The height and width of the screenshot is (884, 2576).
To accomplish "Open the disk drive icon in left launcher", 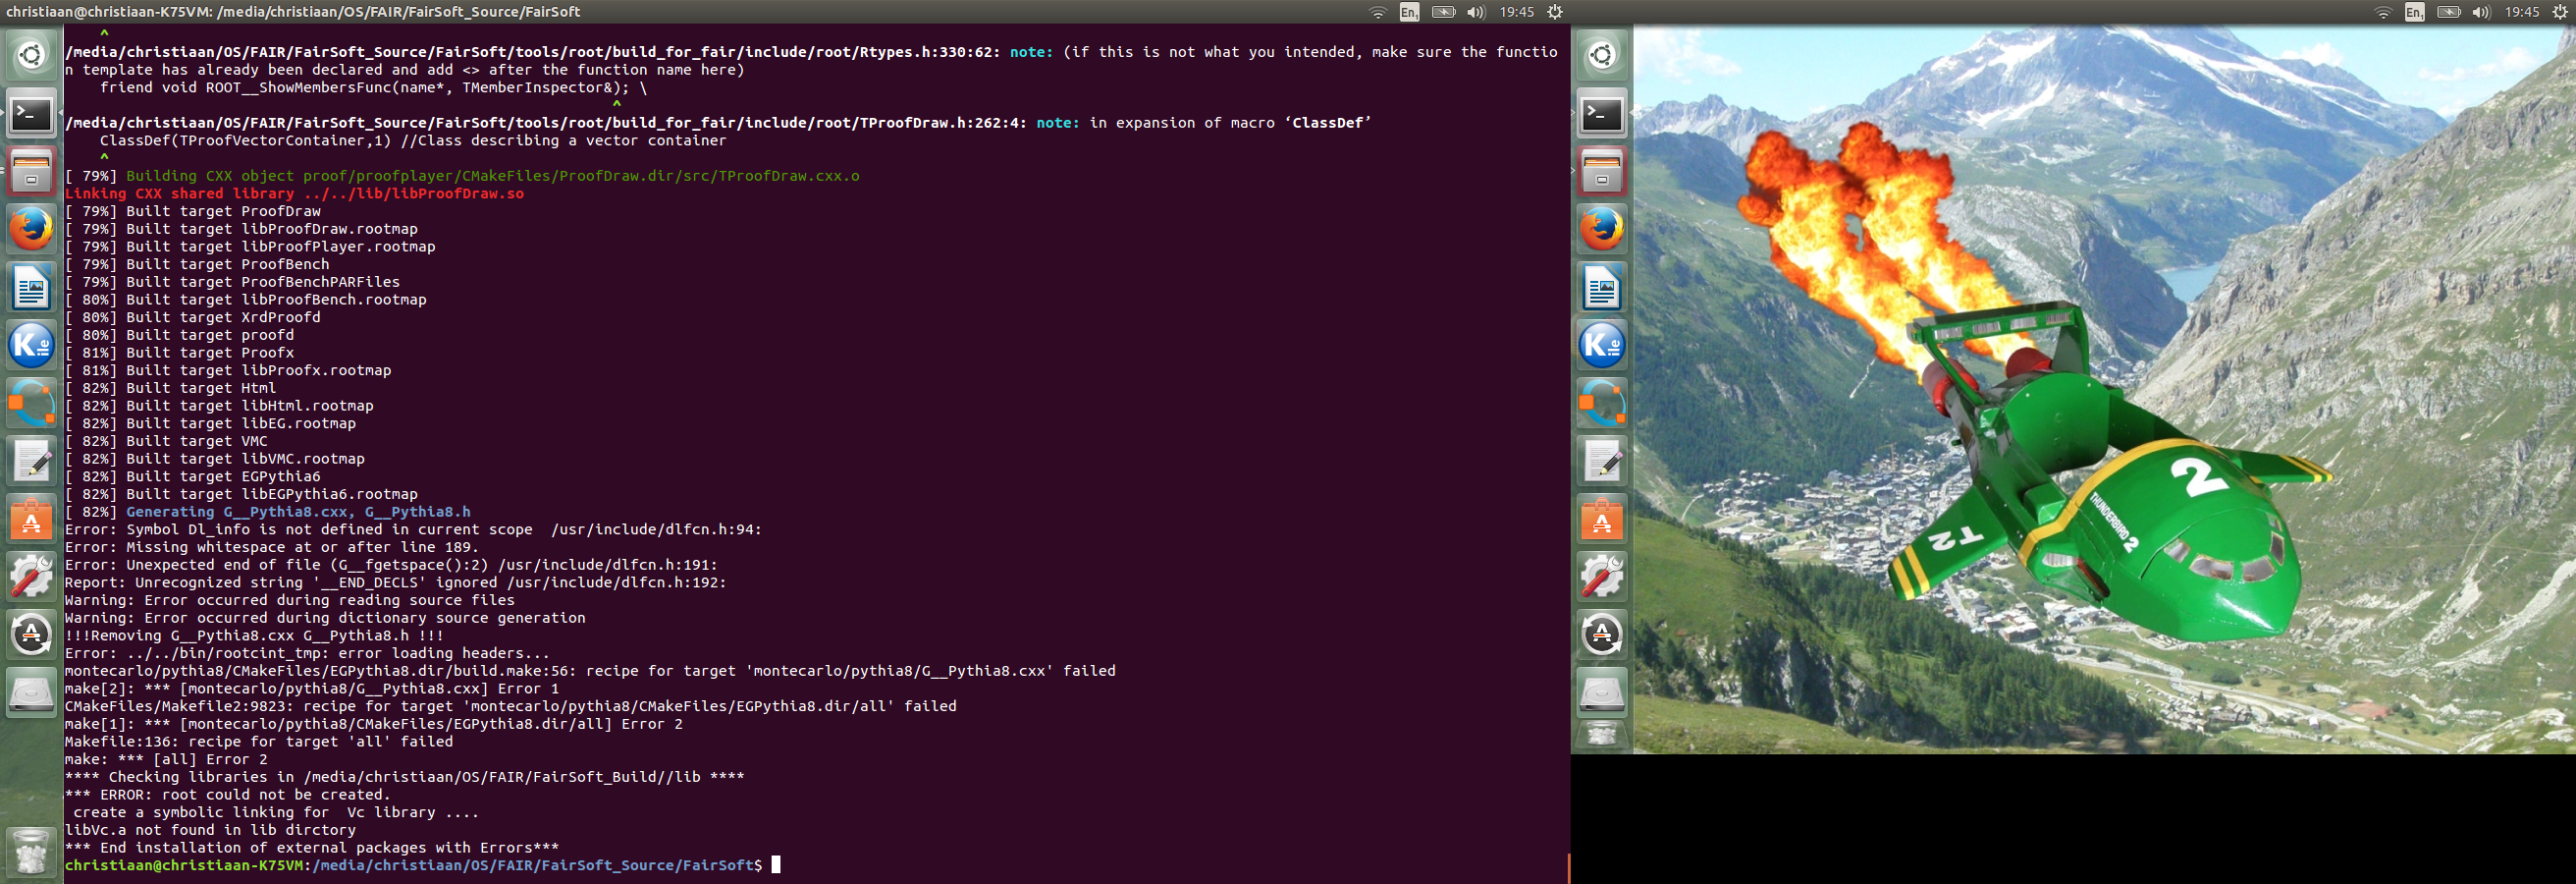I will 31,693.
